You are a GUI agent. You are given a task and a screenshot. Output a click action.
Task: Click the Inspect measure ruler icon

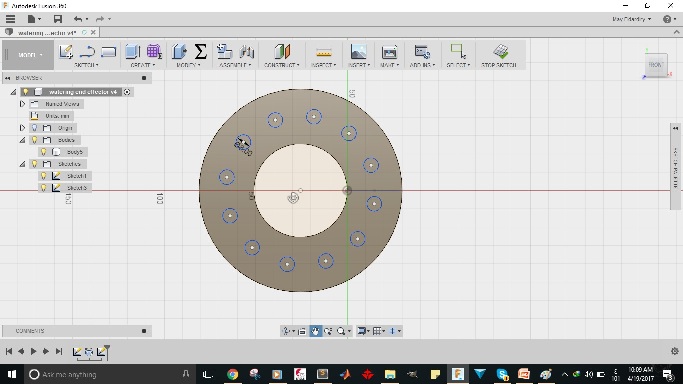[324, 53]
